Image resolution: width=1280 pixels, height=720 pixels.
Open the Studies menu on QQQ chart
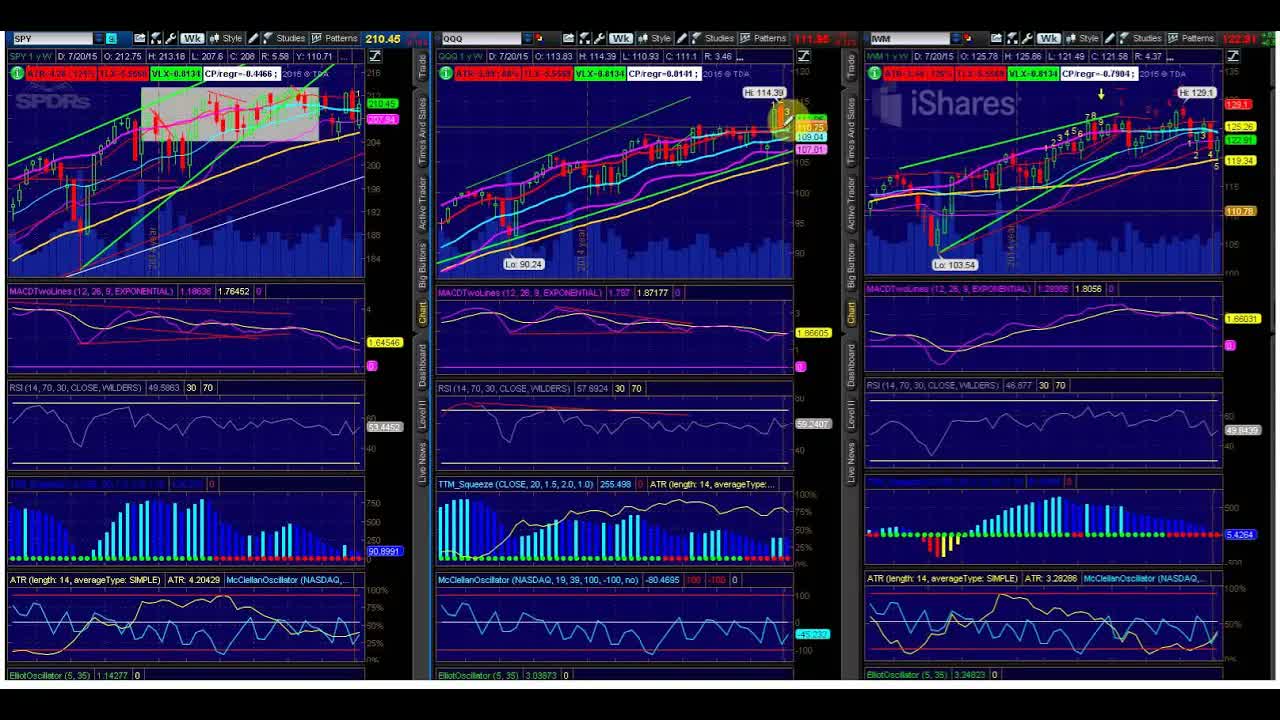click(714, 38)
